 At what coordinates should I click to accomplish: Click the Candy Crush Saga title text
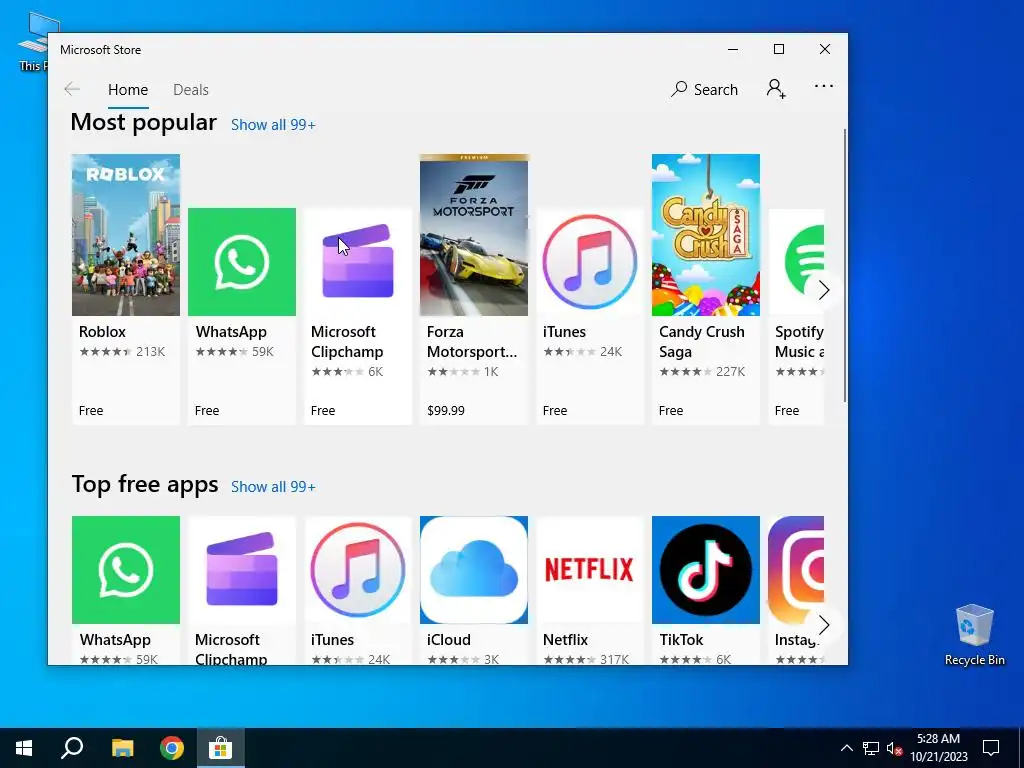pos(701,342)
